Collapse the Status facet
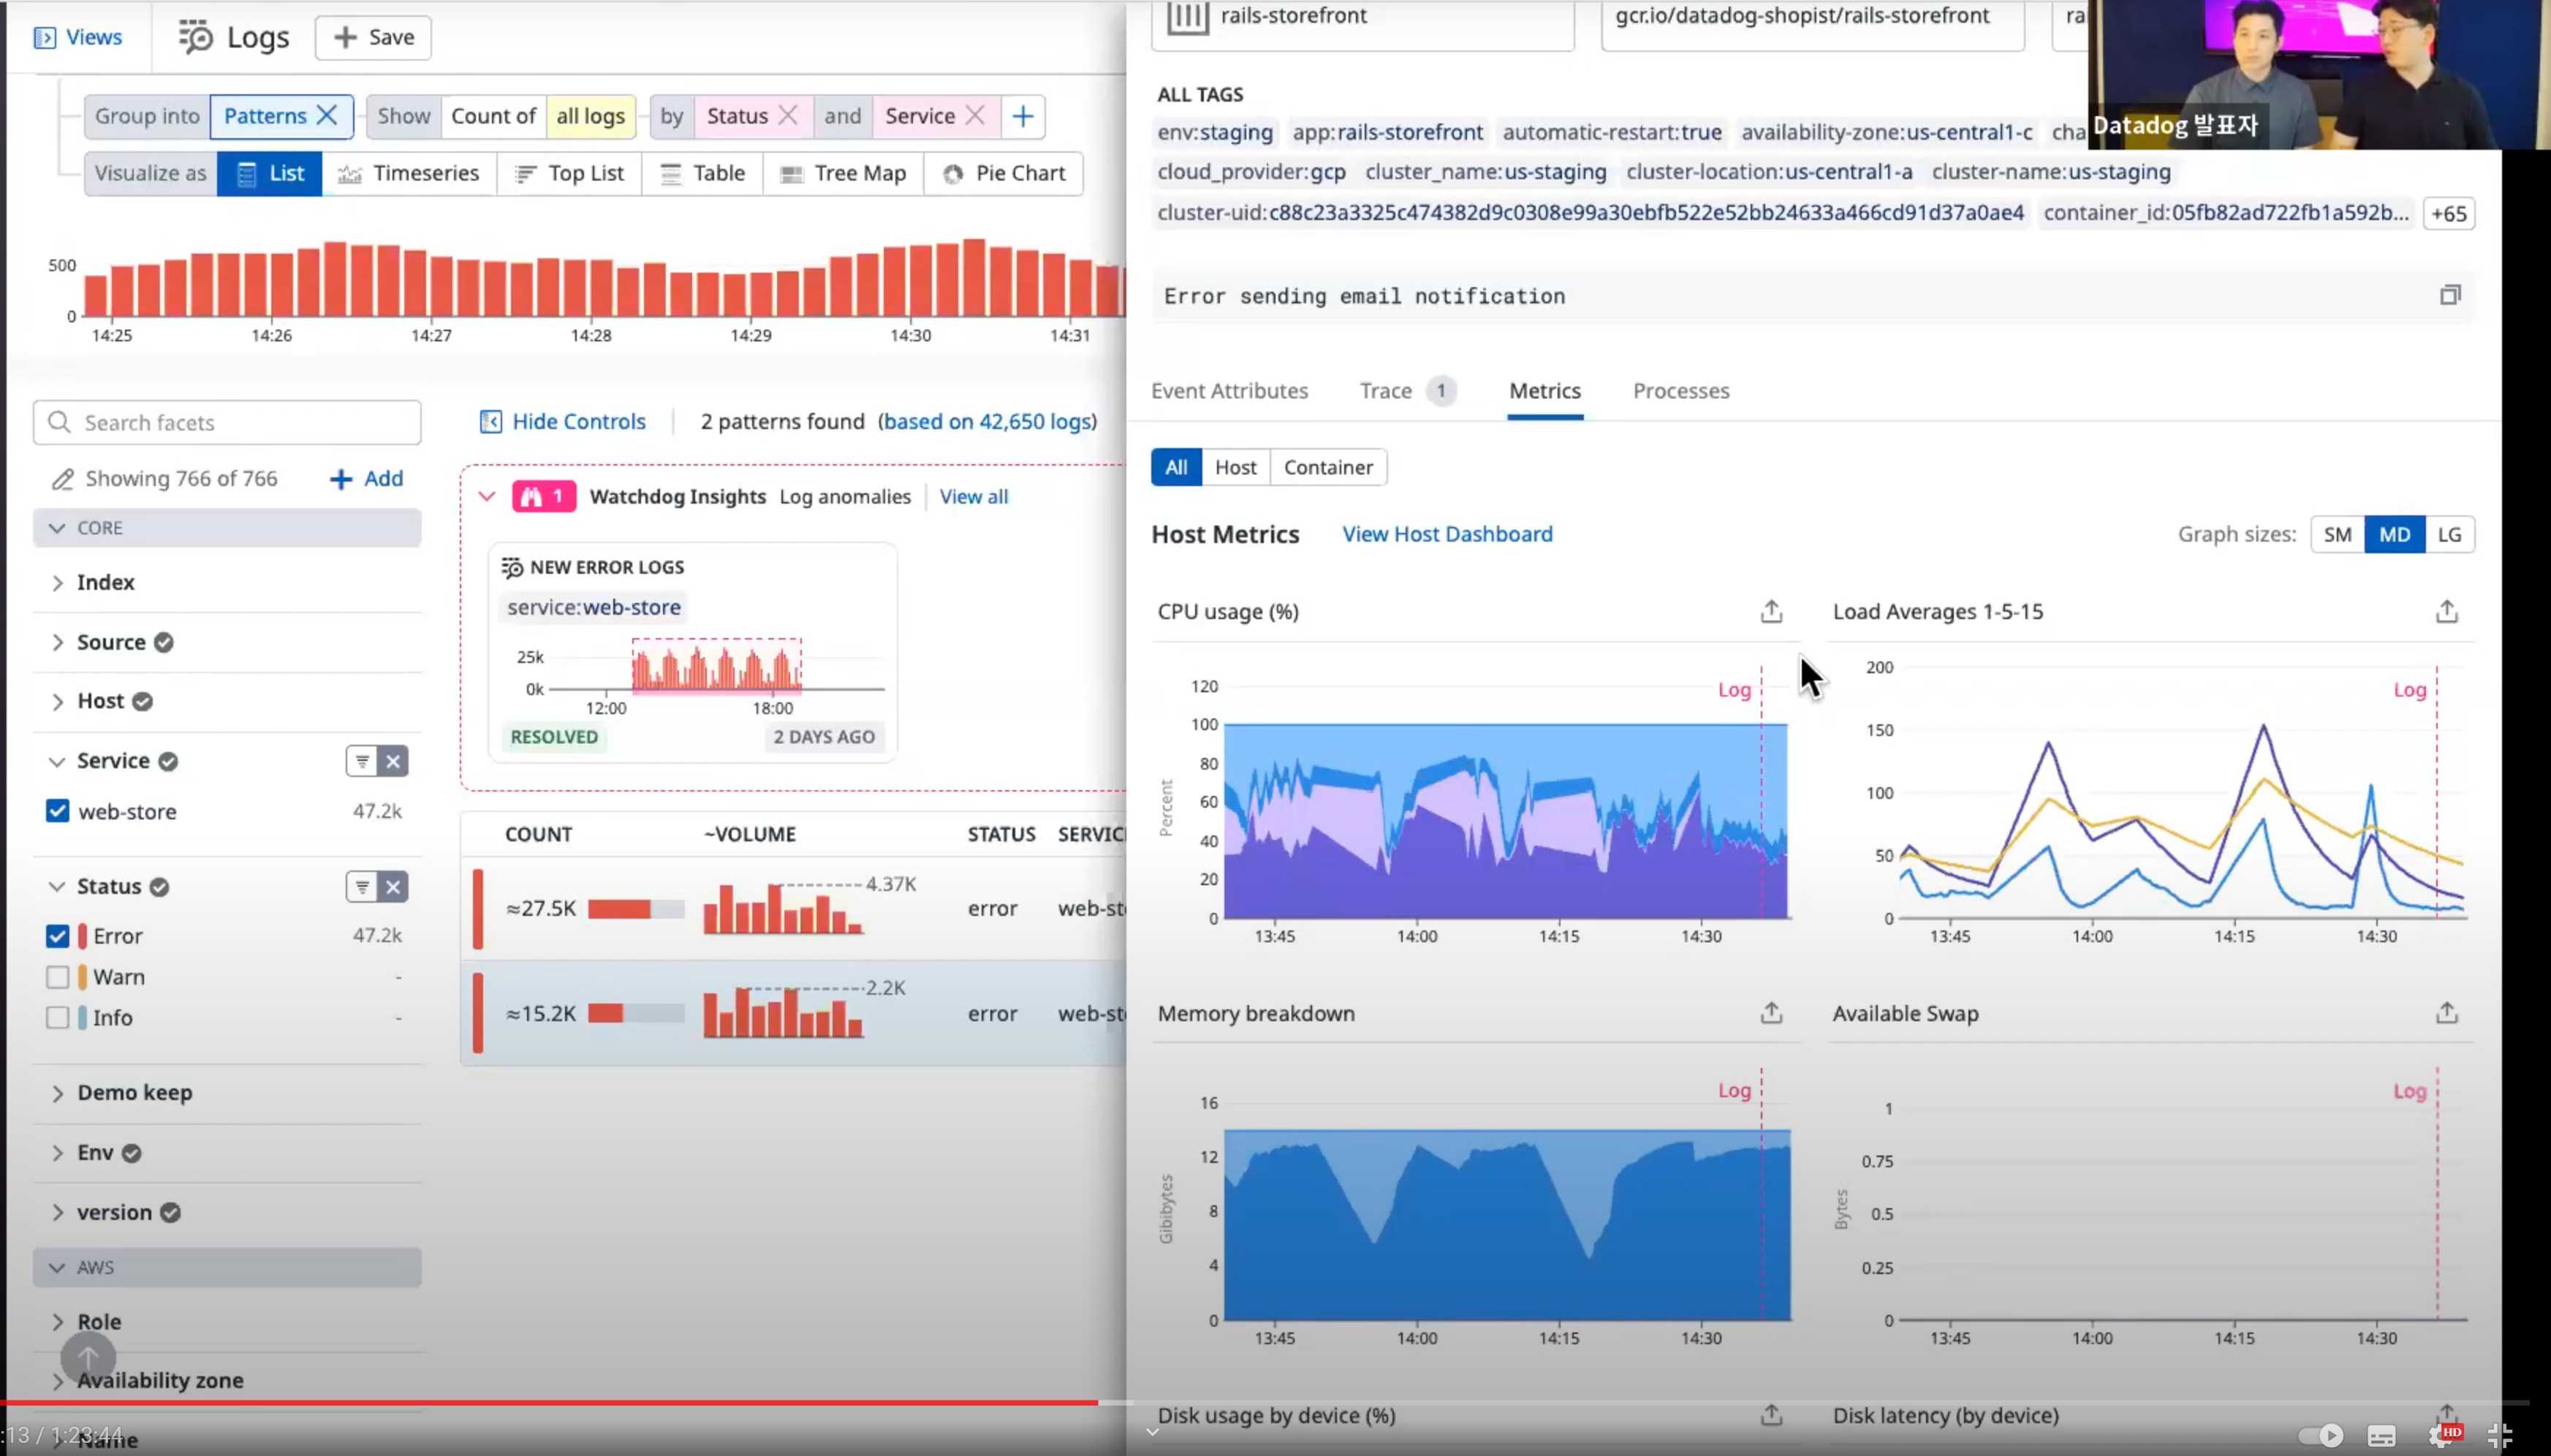This screenshot has width=2551, height=1456. (57, 887)
